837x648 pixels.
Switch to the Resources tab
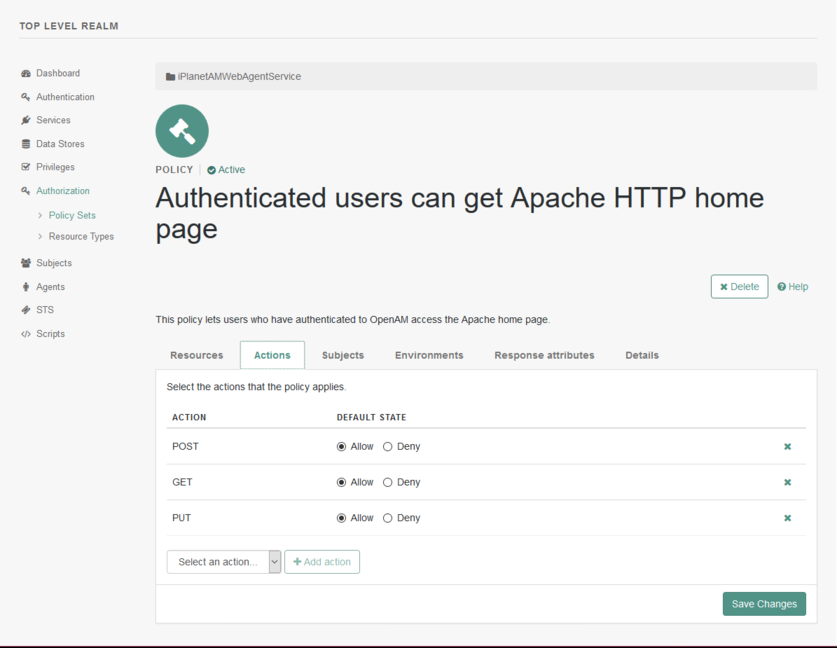[x=196, y=355]
